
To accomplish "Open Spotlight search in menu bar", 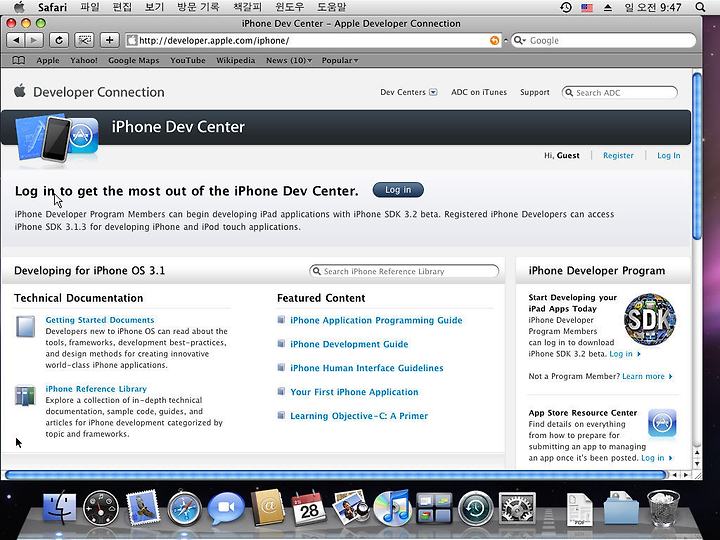I will click(x=700, y=7).
